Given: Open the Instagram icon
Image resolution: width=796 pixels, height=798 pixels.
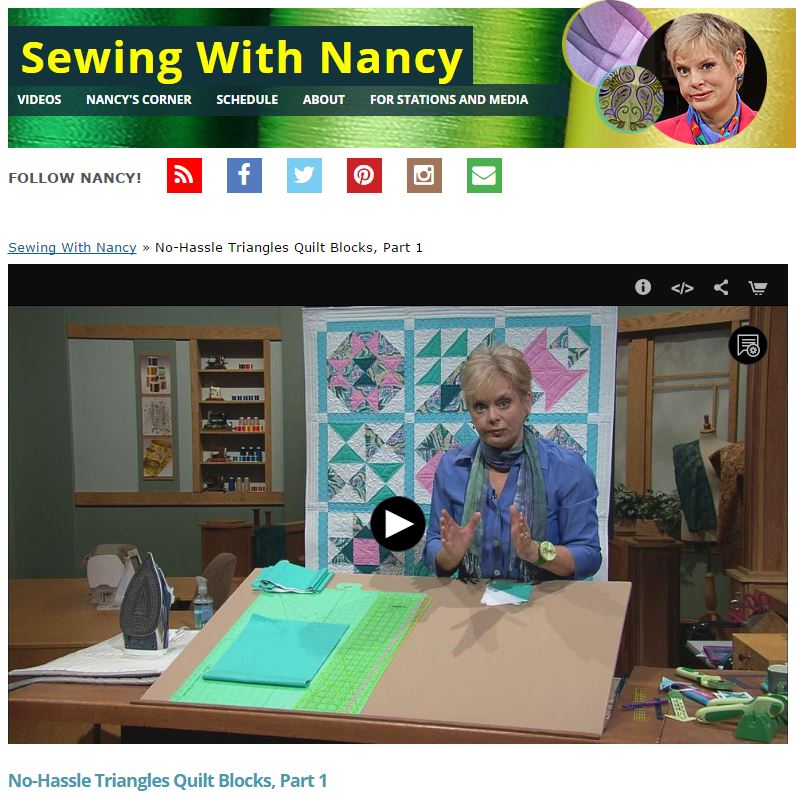Looking at the screenshot, I should [x=424, y=176].
